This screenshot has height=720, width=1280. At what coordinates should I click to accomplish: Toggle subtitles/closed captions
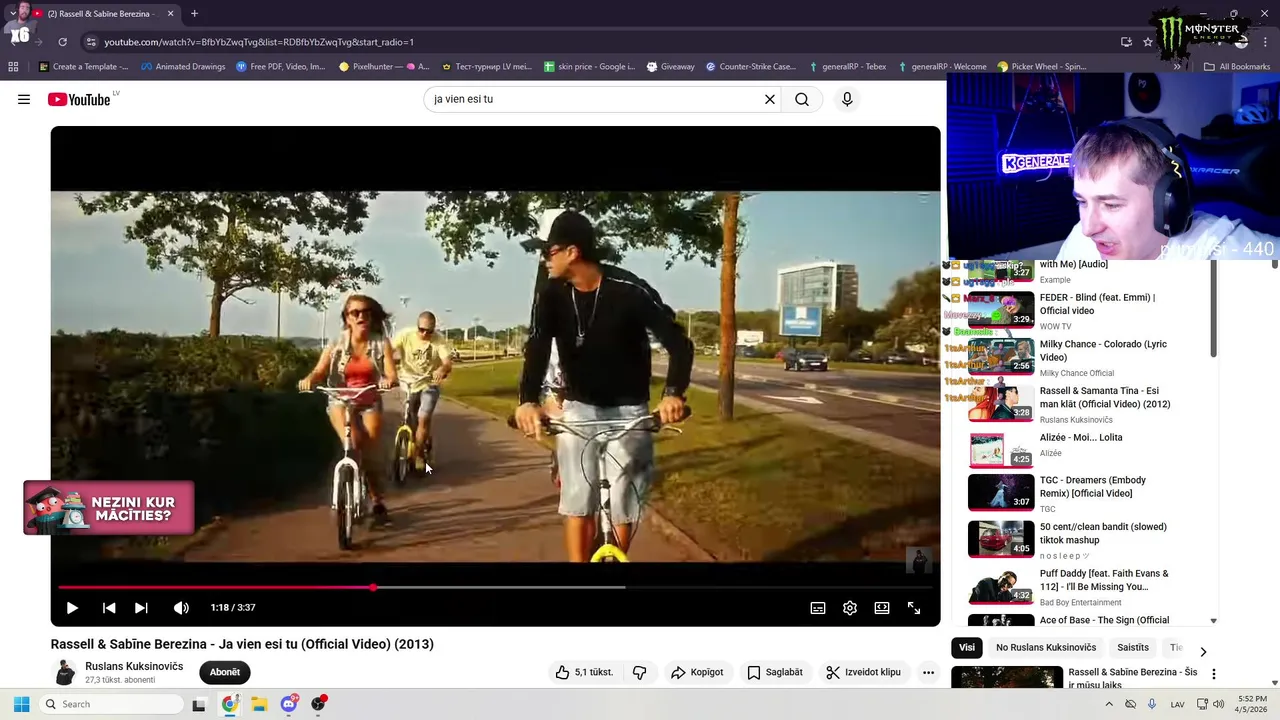point(818,608)
